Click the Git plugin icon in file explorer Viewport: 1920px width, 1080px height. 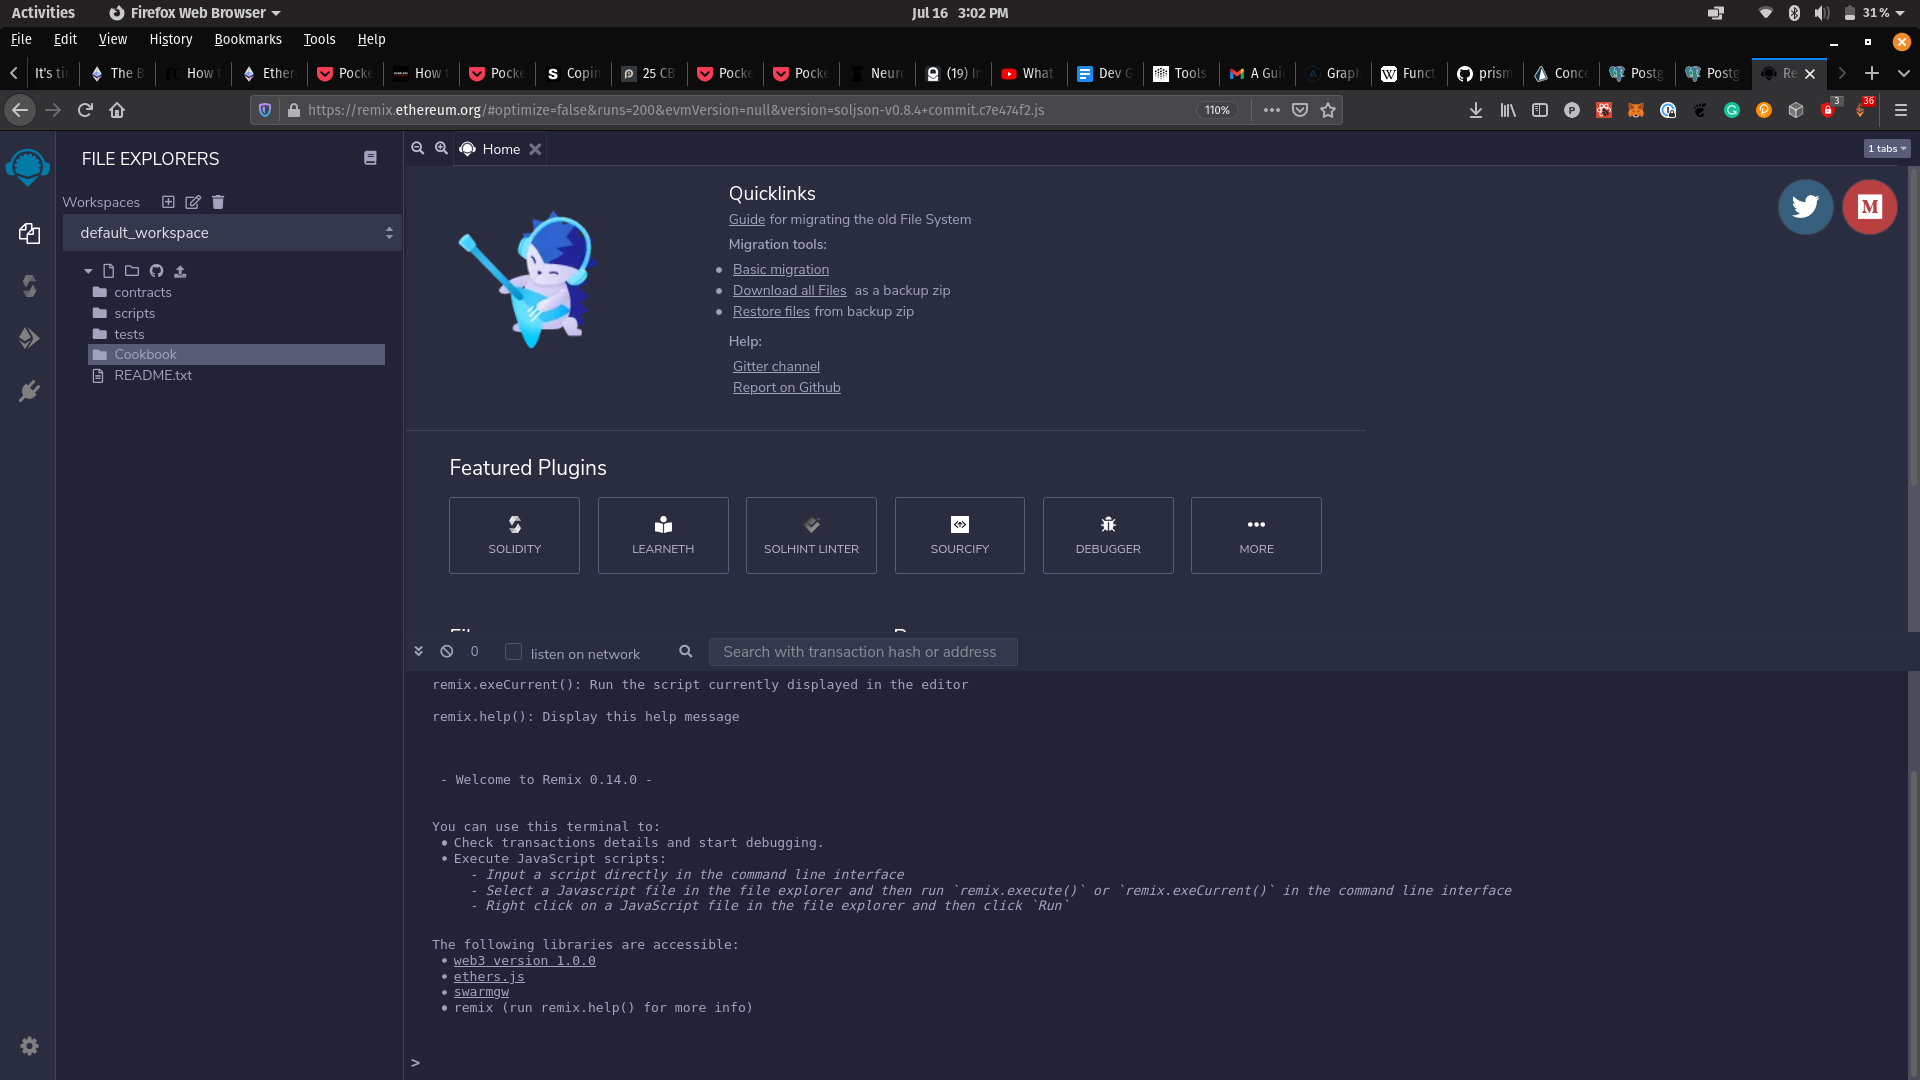(x=157, y=270)
